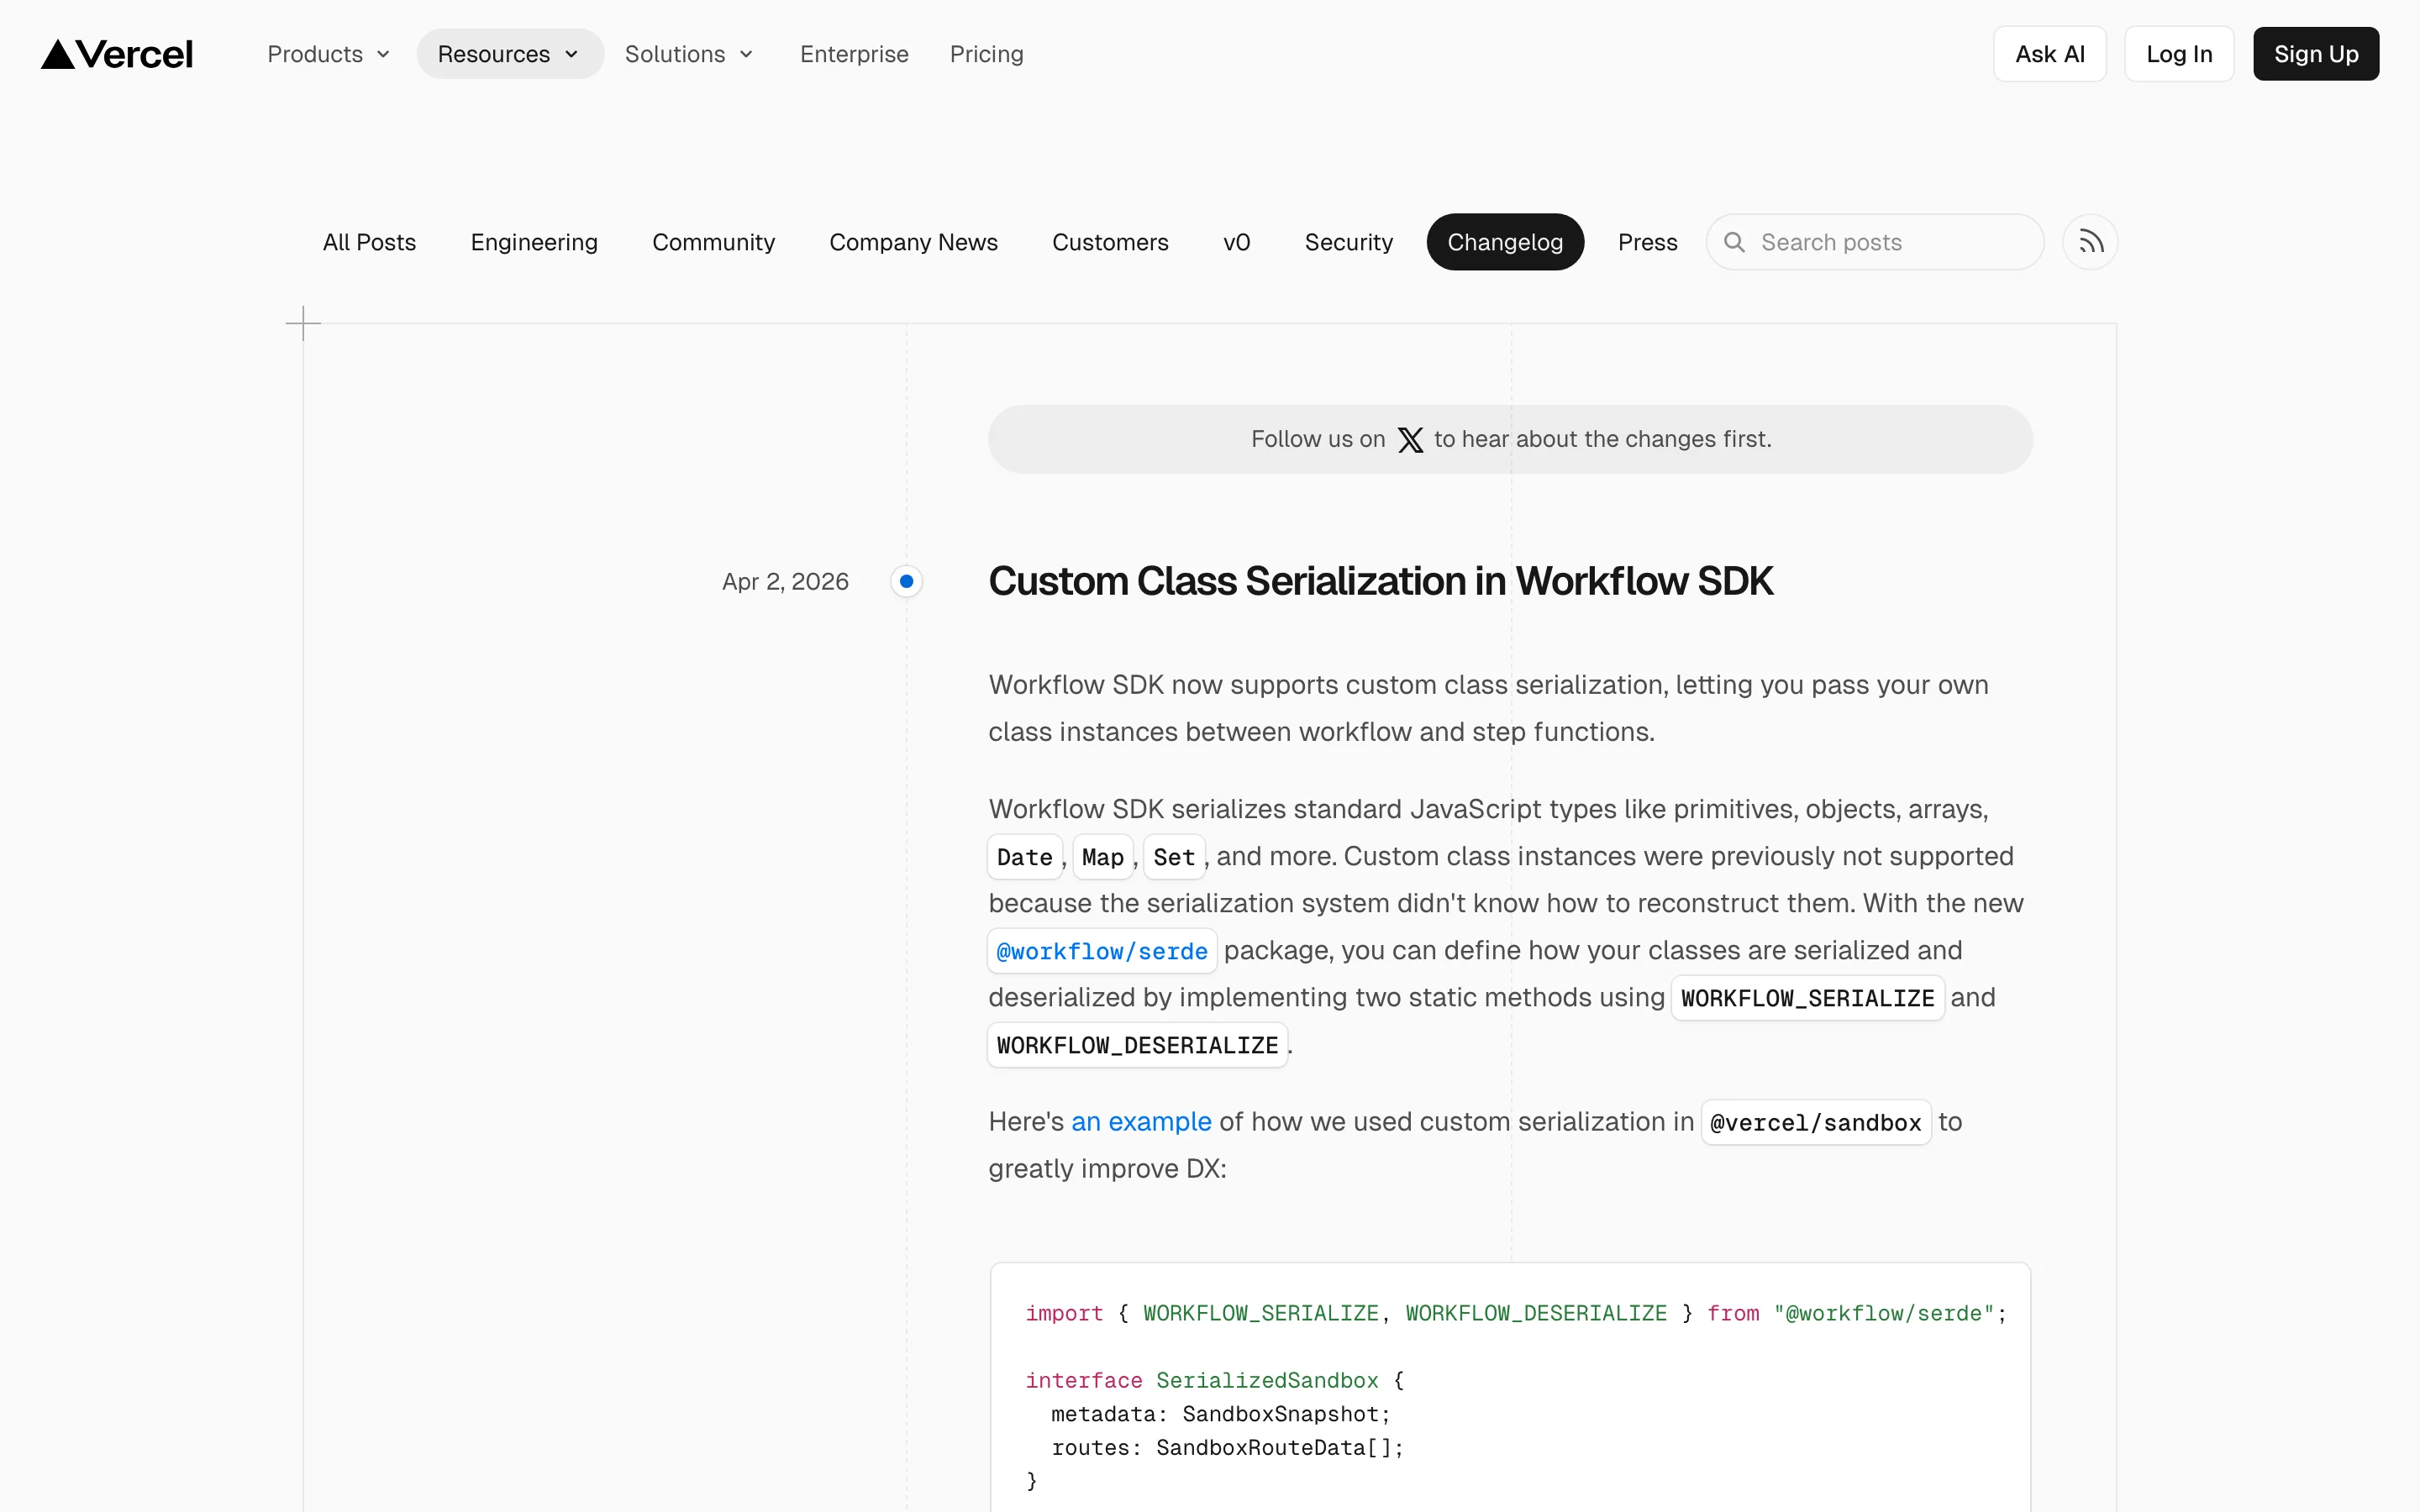Open the RSS feed icon

point(2090,242)
